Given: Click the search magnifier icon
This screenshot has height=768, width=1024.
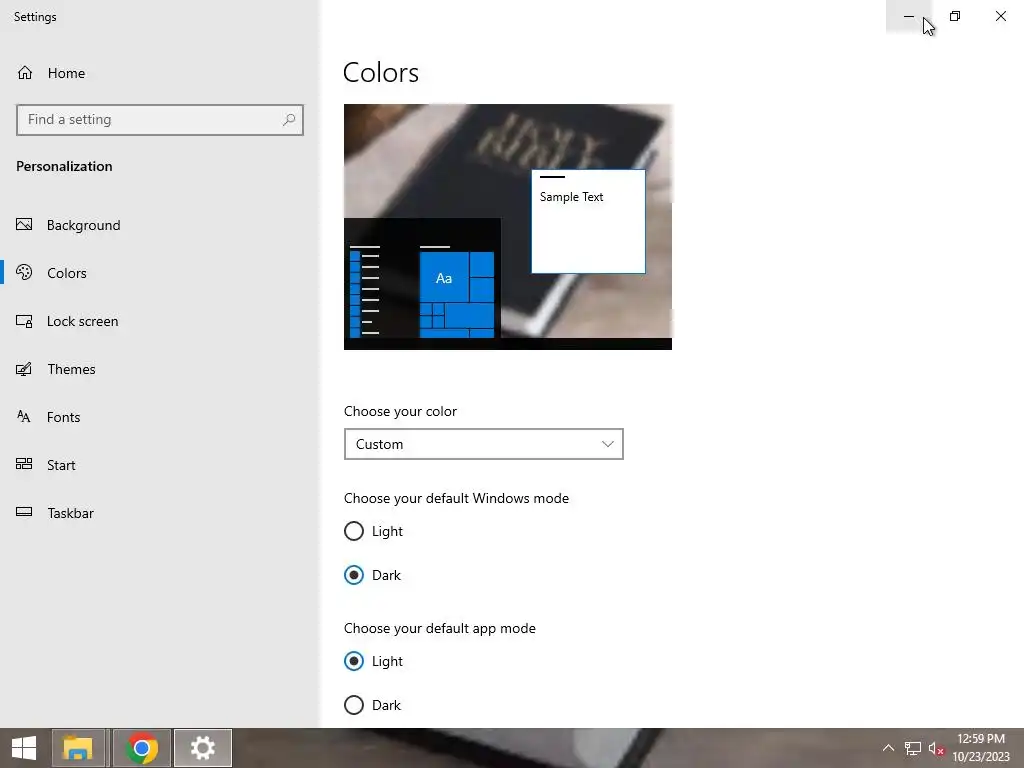Looking at the screenshot, I should tap(289, 120).
